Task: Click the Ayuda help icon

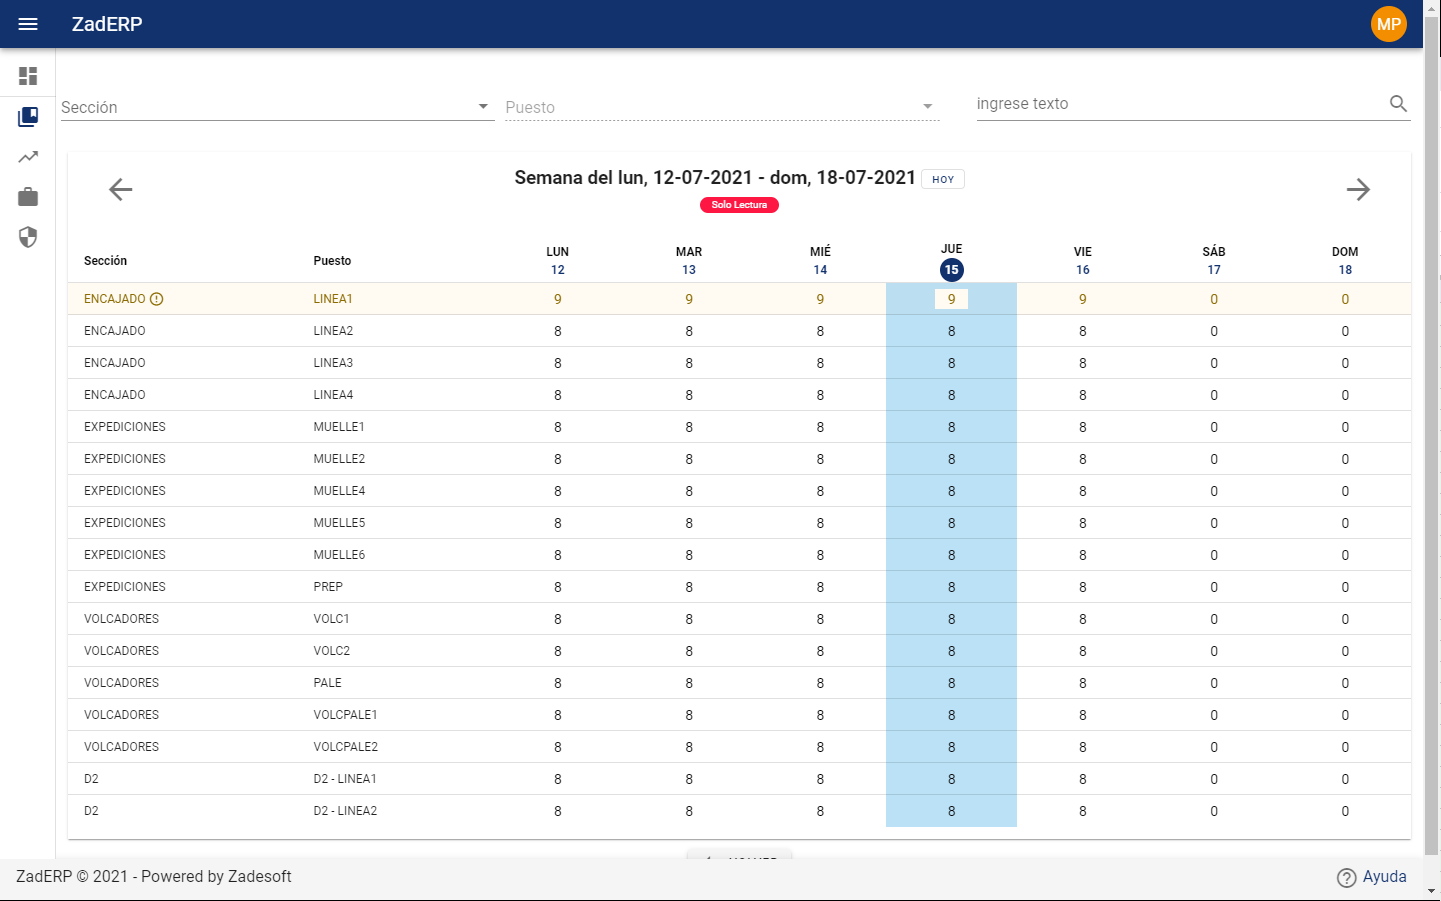Action: pyautogui.click(x=1347, y=877)
